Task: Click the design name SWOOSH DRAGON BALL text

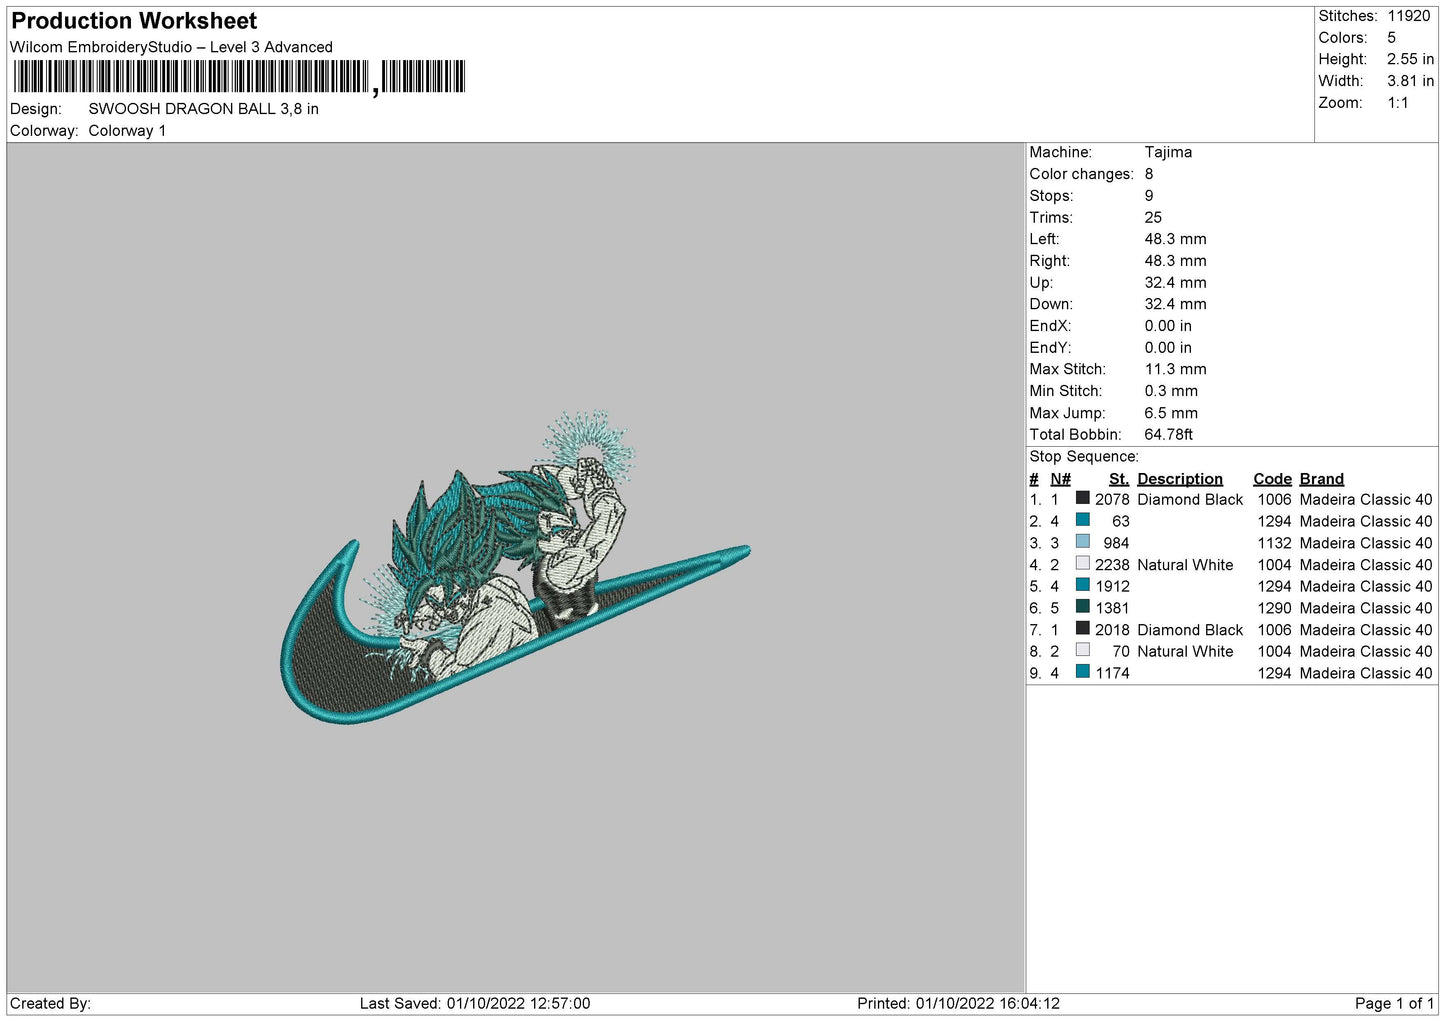Action: (x=203, y=109)
